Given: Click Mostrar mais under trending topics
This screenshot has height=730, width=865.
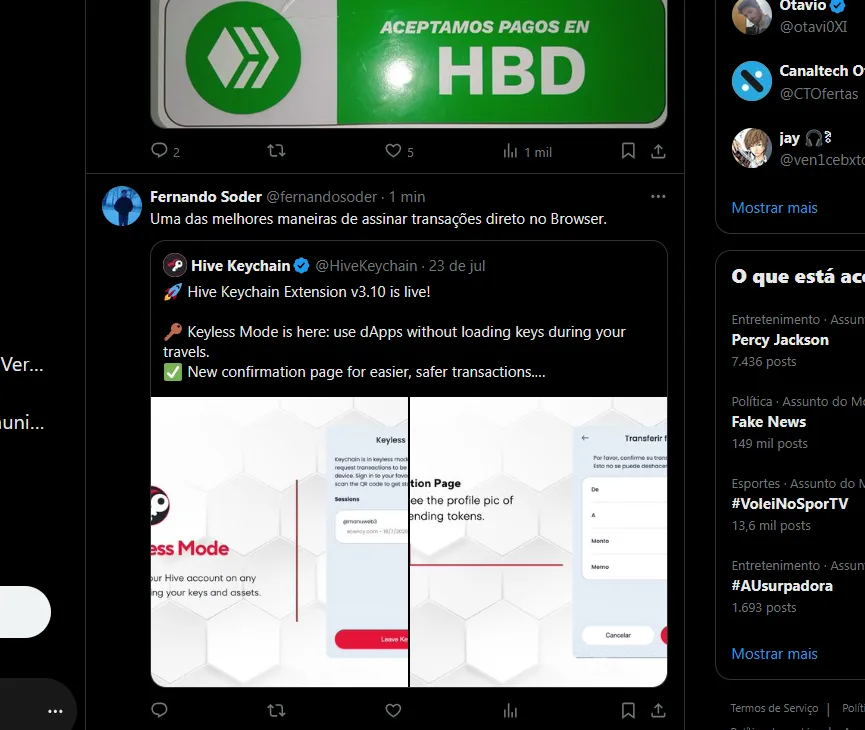Looking at the screenshot, I should tap(774, 654).
